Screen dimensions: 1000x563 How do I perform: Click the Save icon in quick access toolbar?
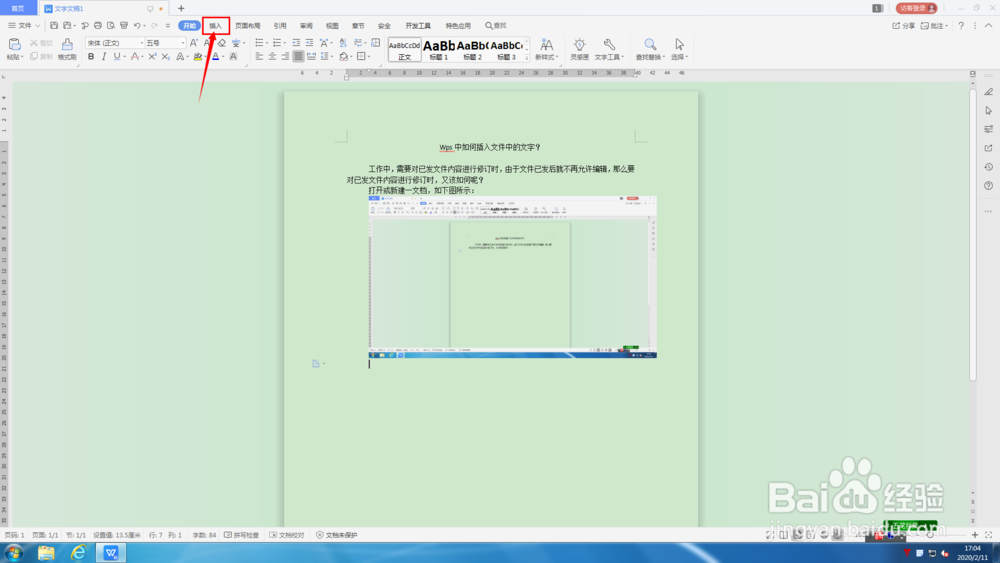point(54,26)
